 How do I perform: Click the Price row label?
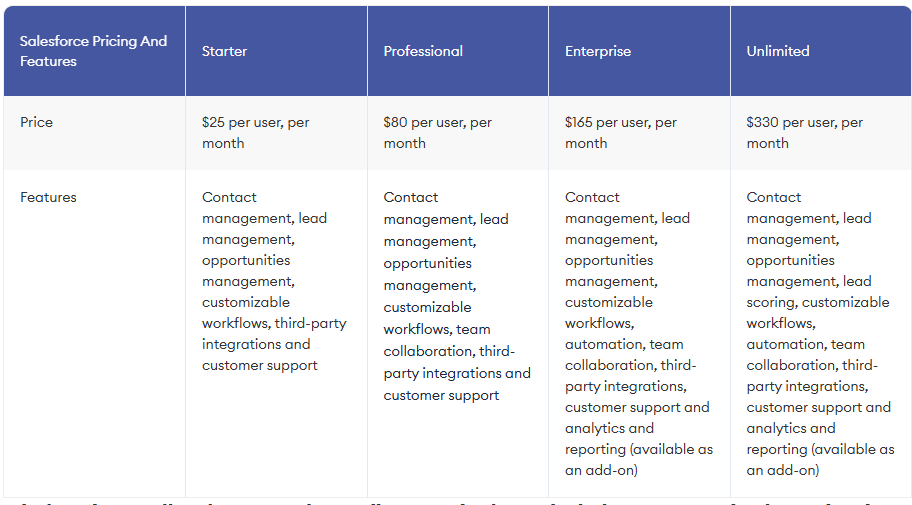click(x=37, y=122)
